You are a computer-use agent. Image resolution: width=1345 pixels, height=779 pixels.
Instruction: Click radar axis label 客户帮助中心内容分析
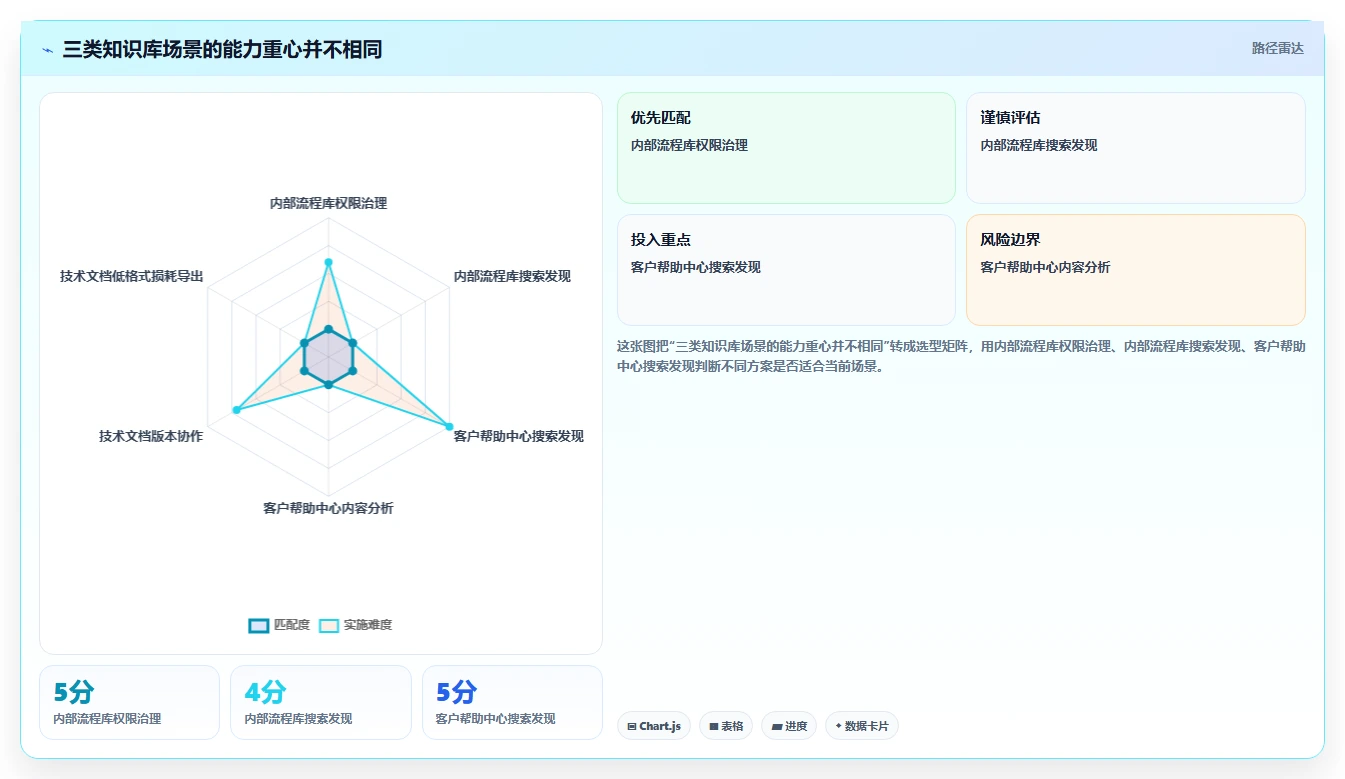pyautogui.click(x=328, y=508)
